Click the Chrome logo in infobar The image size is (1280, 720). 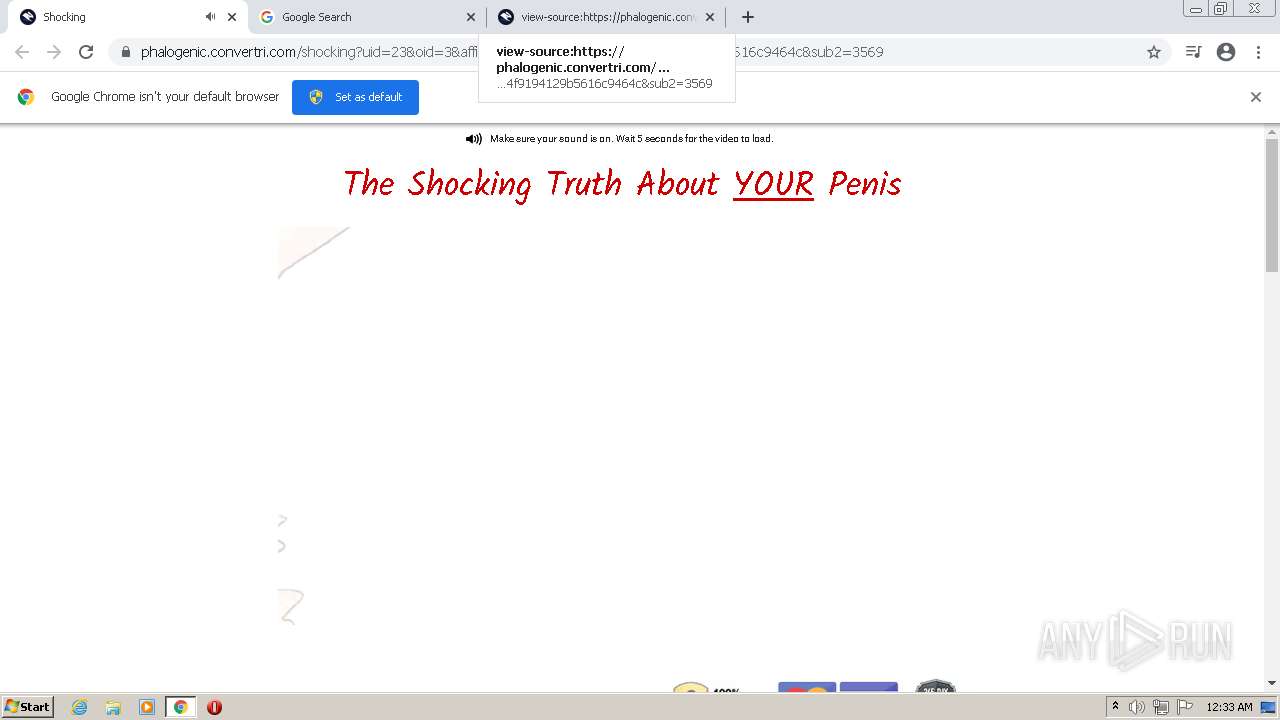[26, 97]
